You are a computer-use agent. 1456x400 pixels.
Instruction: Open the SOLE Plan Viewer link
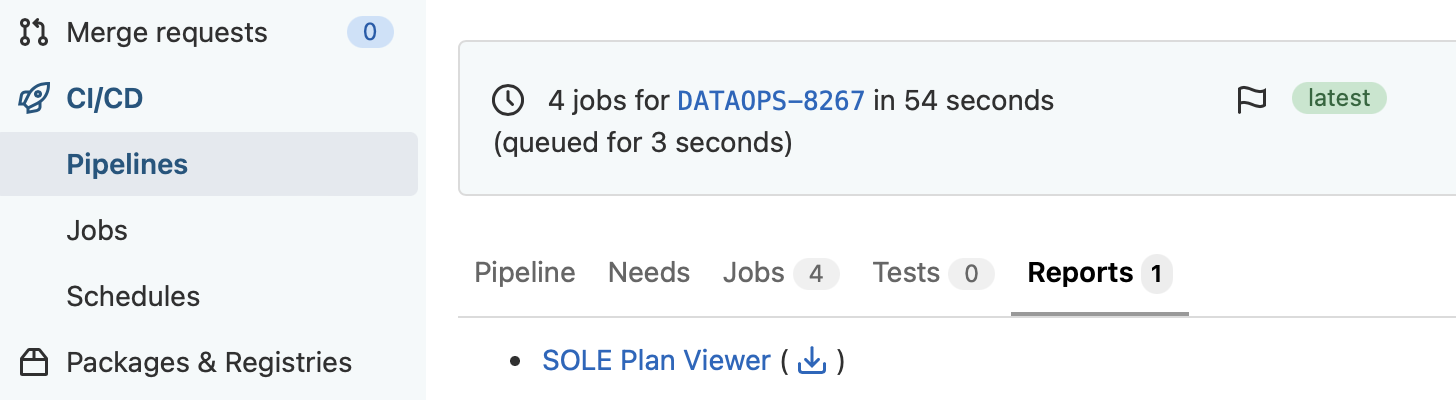click(656, 361)
